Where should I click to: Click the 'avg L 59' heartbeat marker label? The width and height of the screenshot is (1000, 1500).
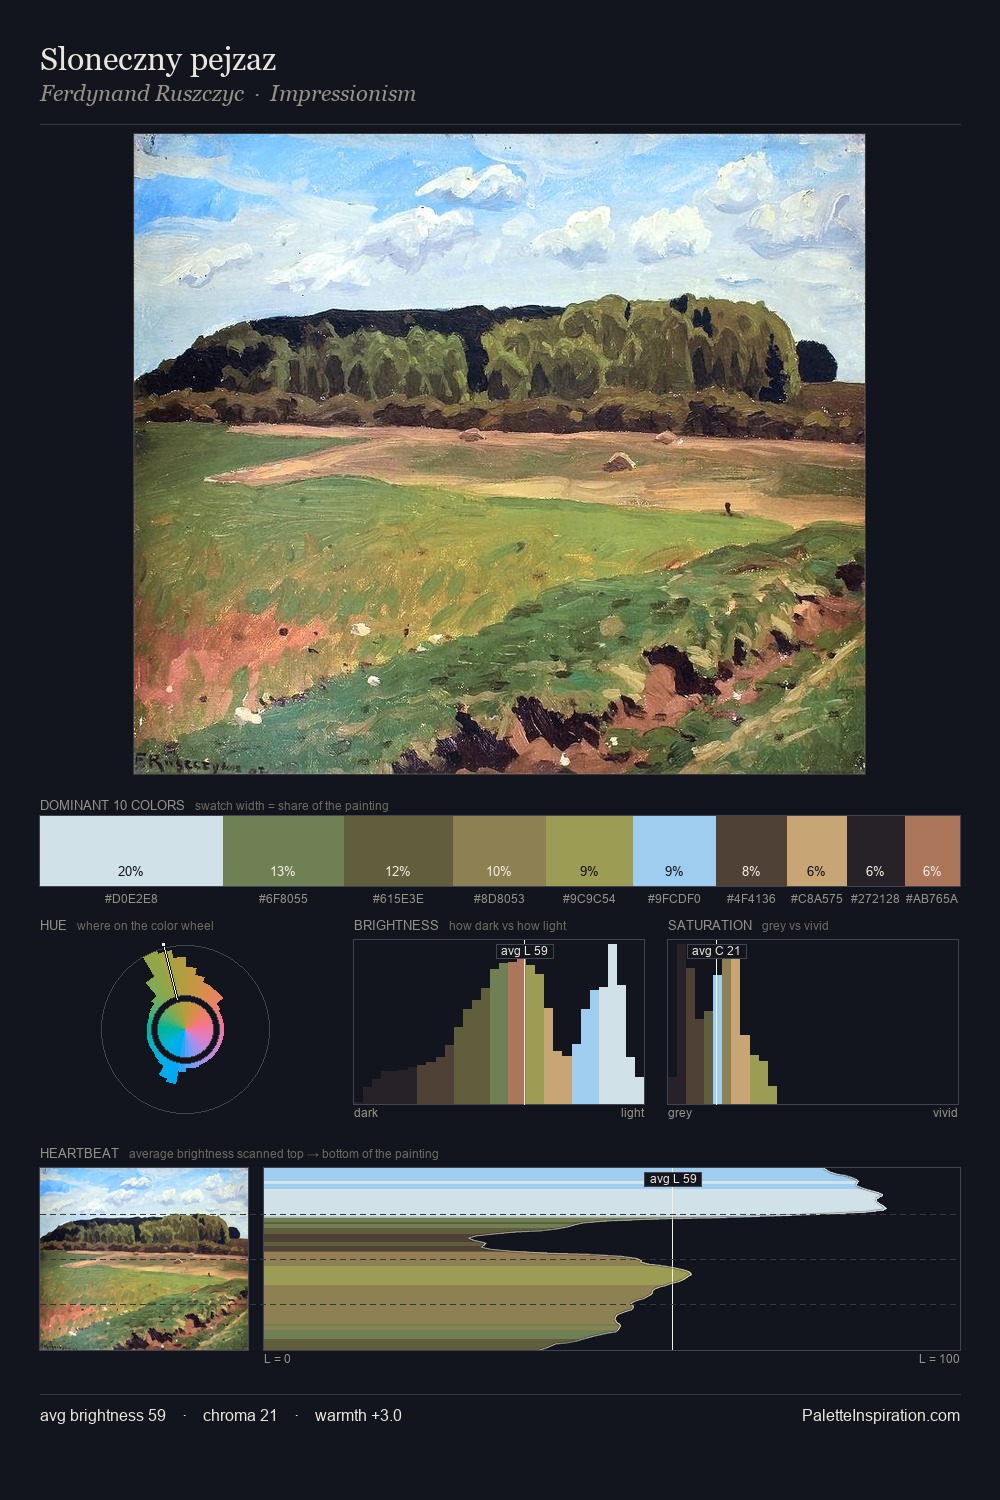673,1179
